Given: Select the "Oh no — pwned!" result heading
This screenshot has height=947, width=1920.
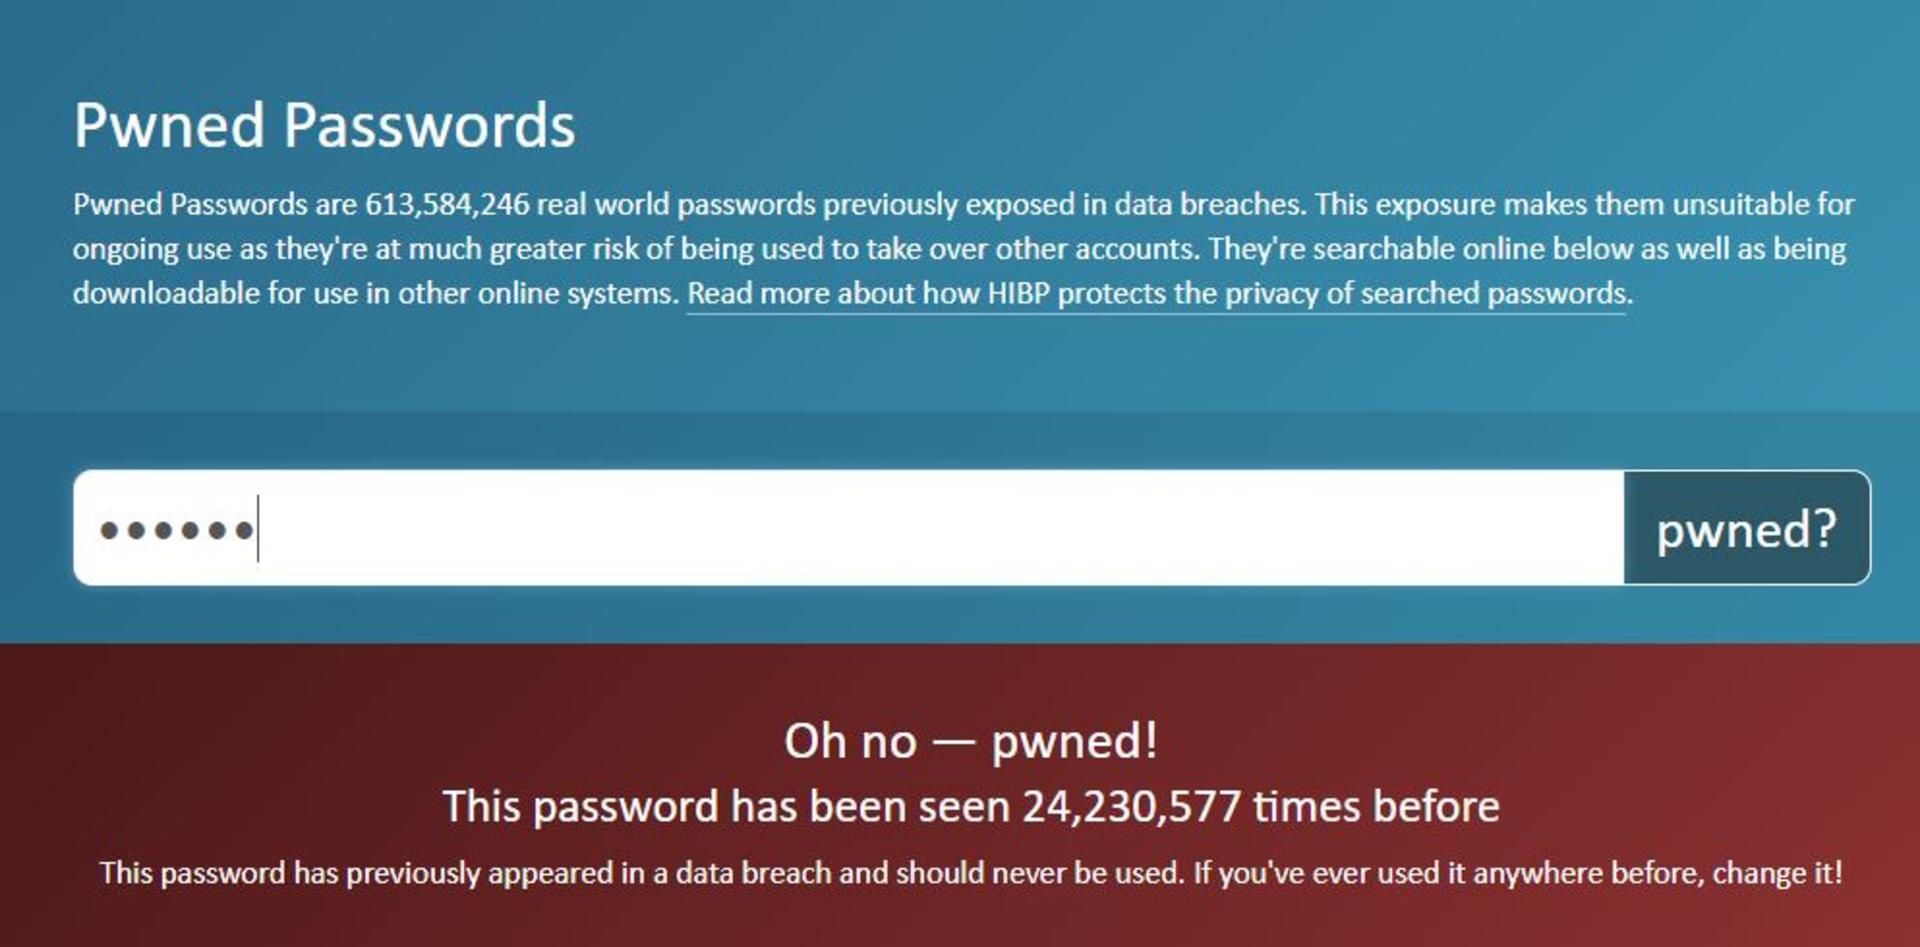Looking at the screenshot, I should click(x=970, y=741).
